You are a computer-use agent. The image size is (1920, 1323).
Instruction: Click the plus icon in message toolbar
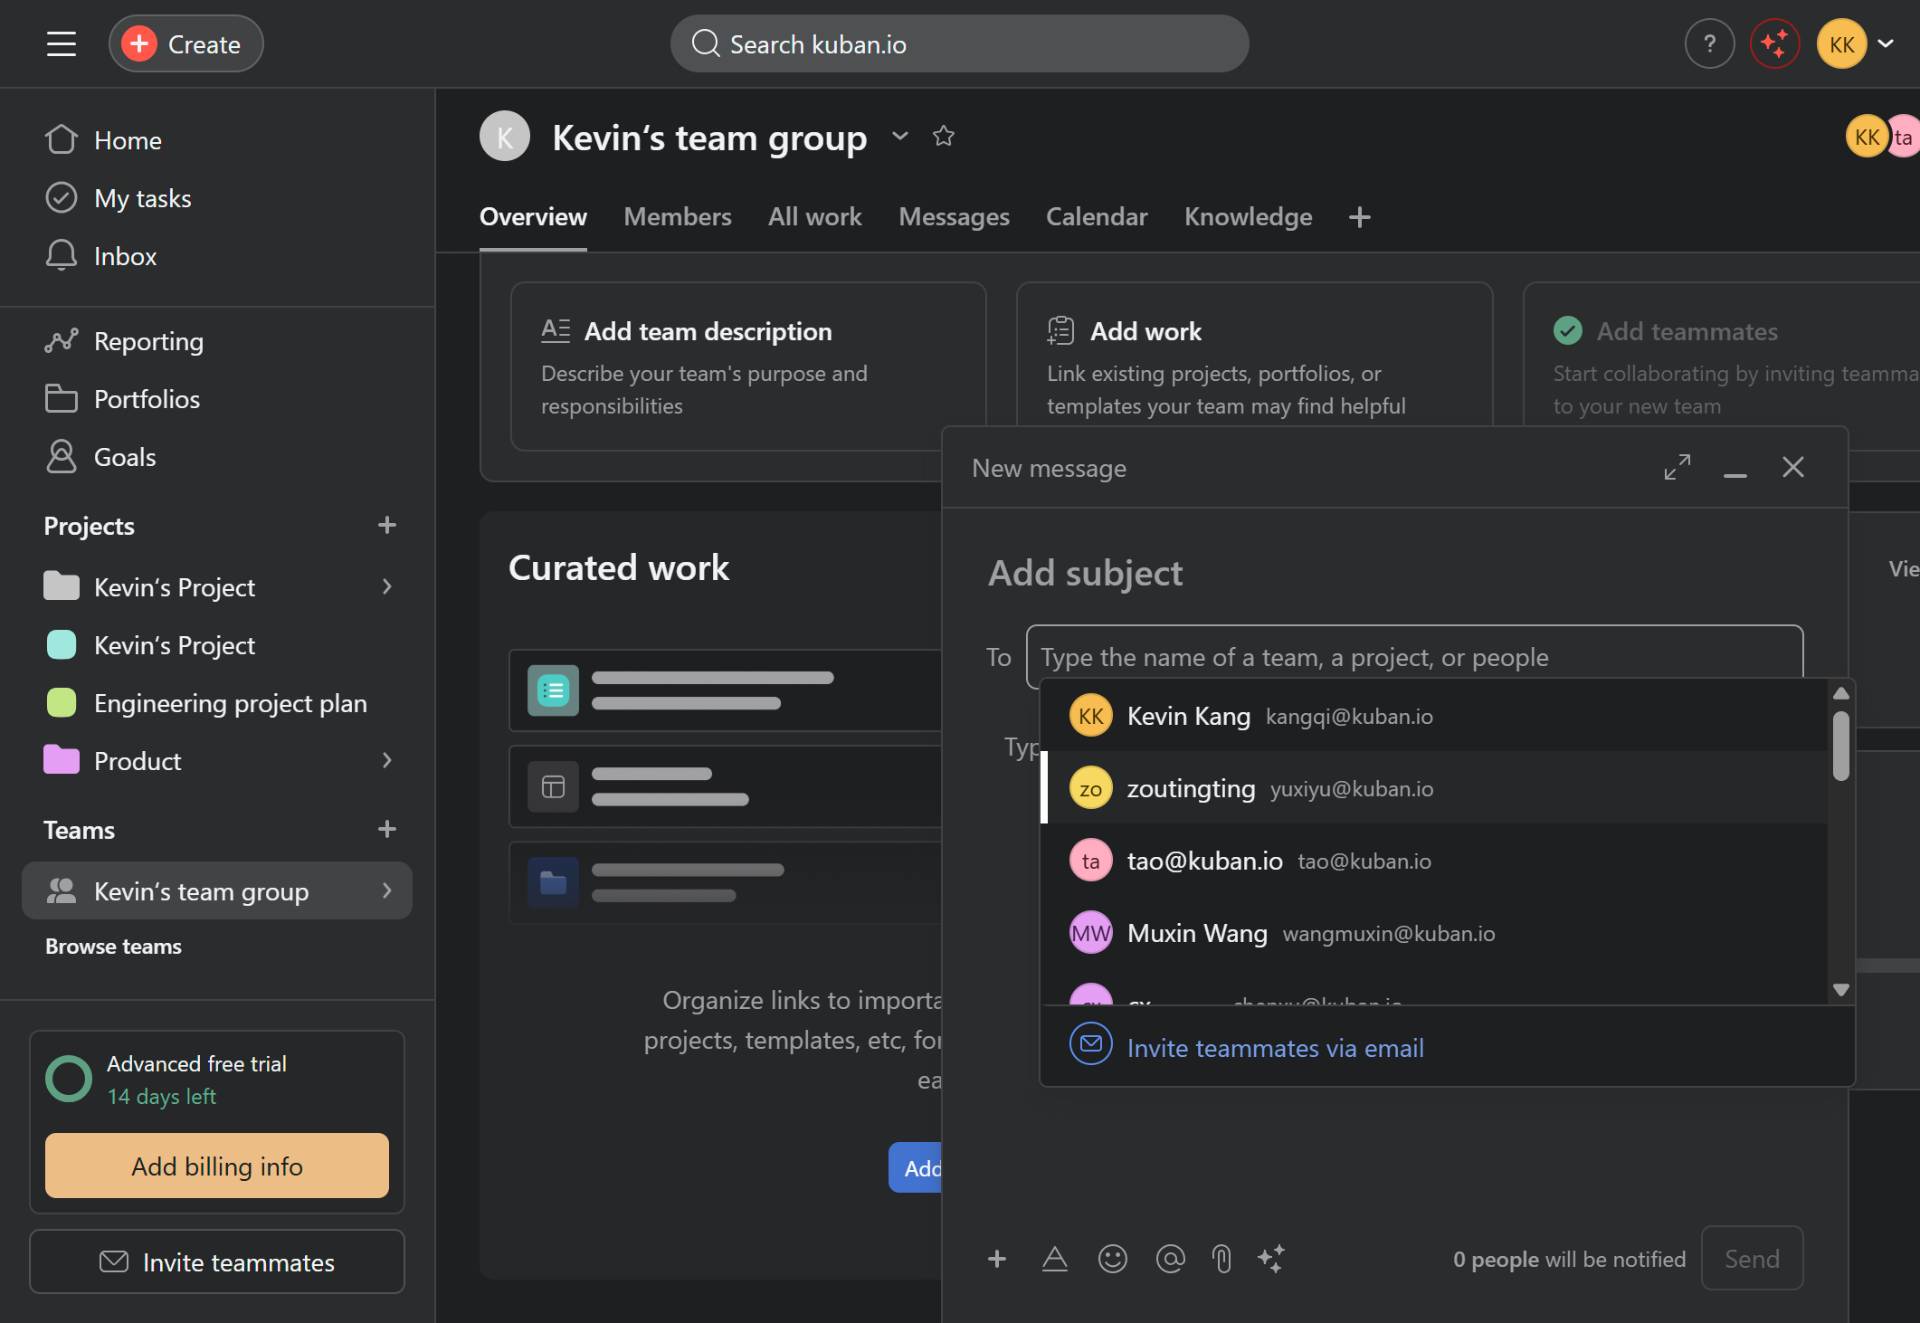point(997,1259)
